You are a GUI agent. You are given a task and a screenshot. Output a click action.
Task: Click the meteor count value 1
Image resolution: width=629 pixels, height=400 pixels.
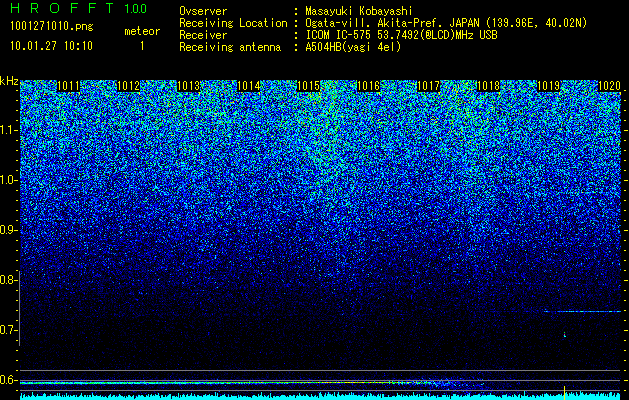pos(142,46)
